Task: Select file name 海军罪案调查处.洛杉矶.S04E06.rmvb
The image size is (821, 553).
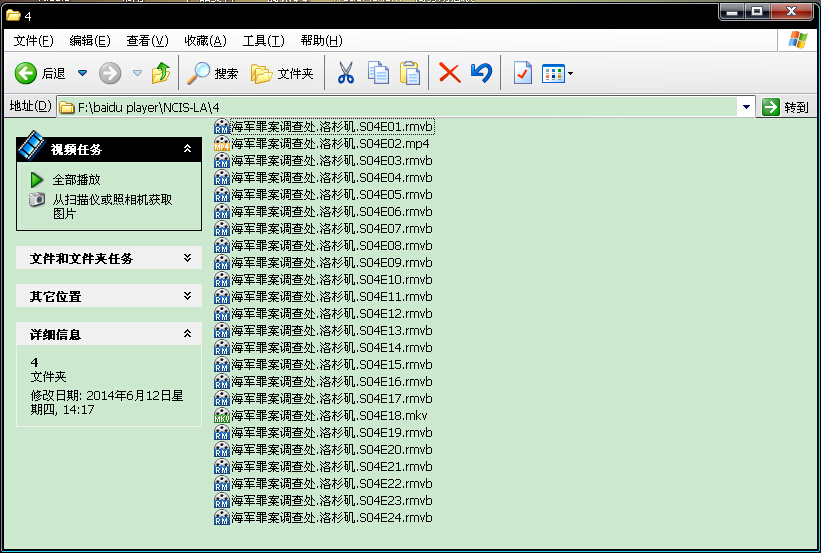Action: pos(332,212)
